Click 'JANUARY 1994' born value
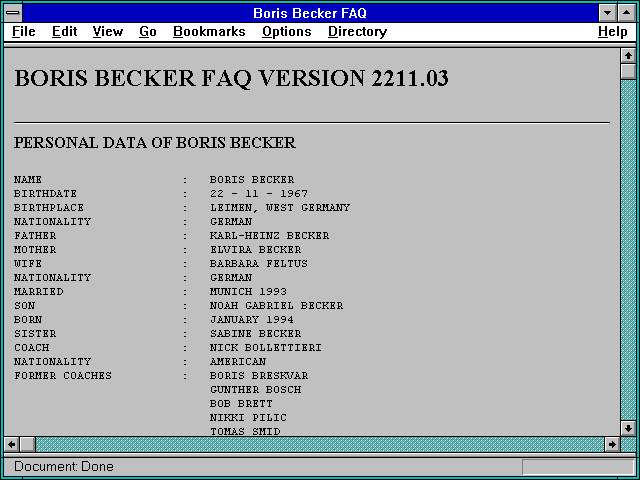This screenshot has width=640, height=480. click(252, 320)
